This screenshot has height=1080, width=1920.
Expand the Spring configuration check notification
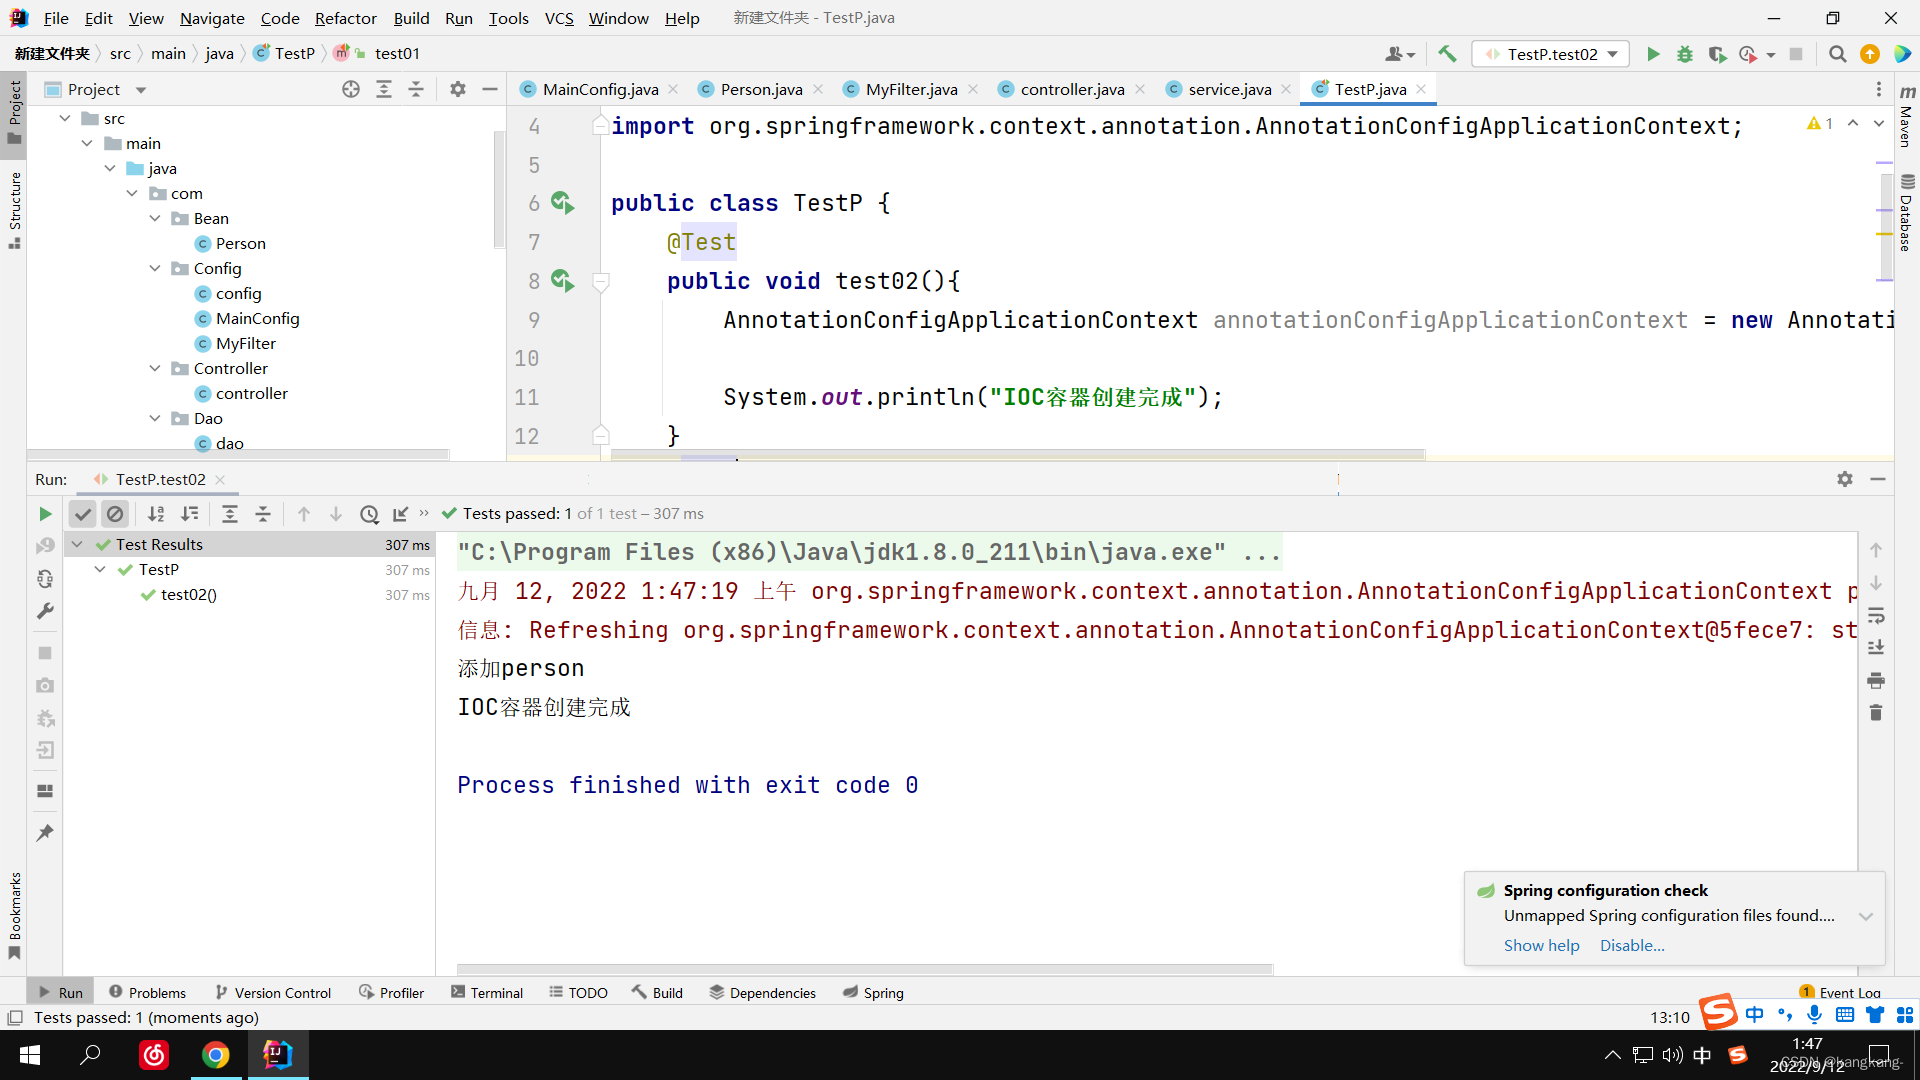(x=1865, y=916)
